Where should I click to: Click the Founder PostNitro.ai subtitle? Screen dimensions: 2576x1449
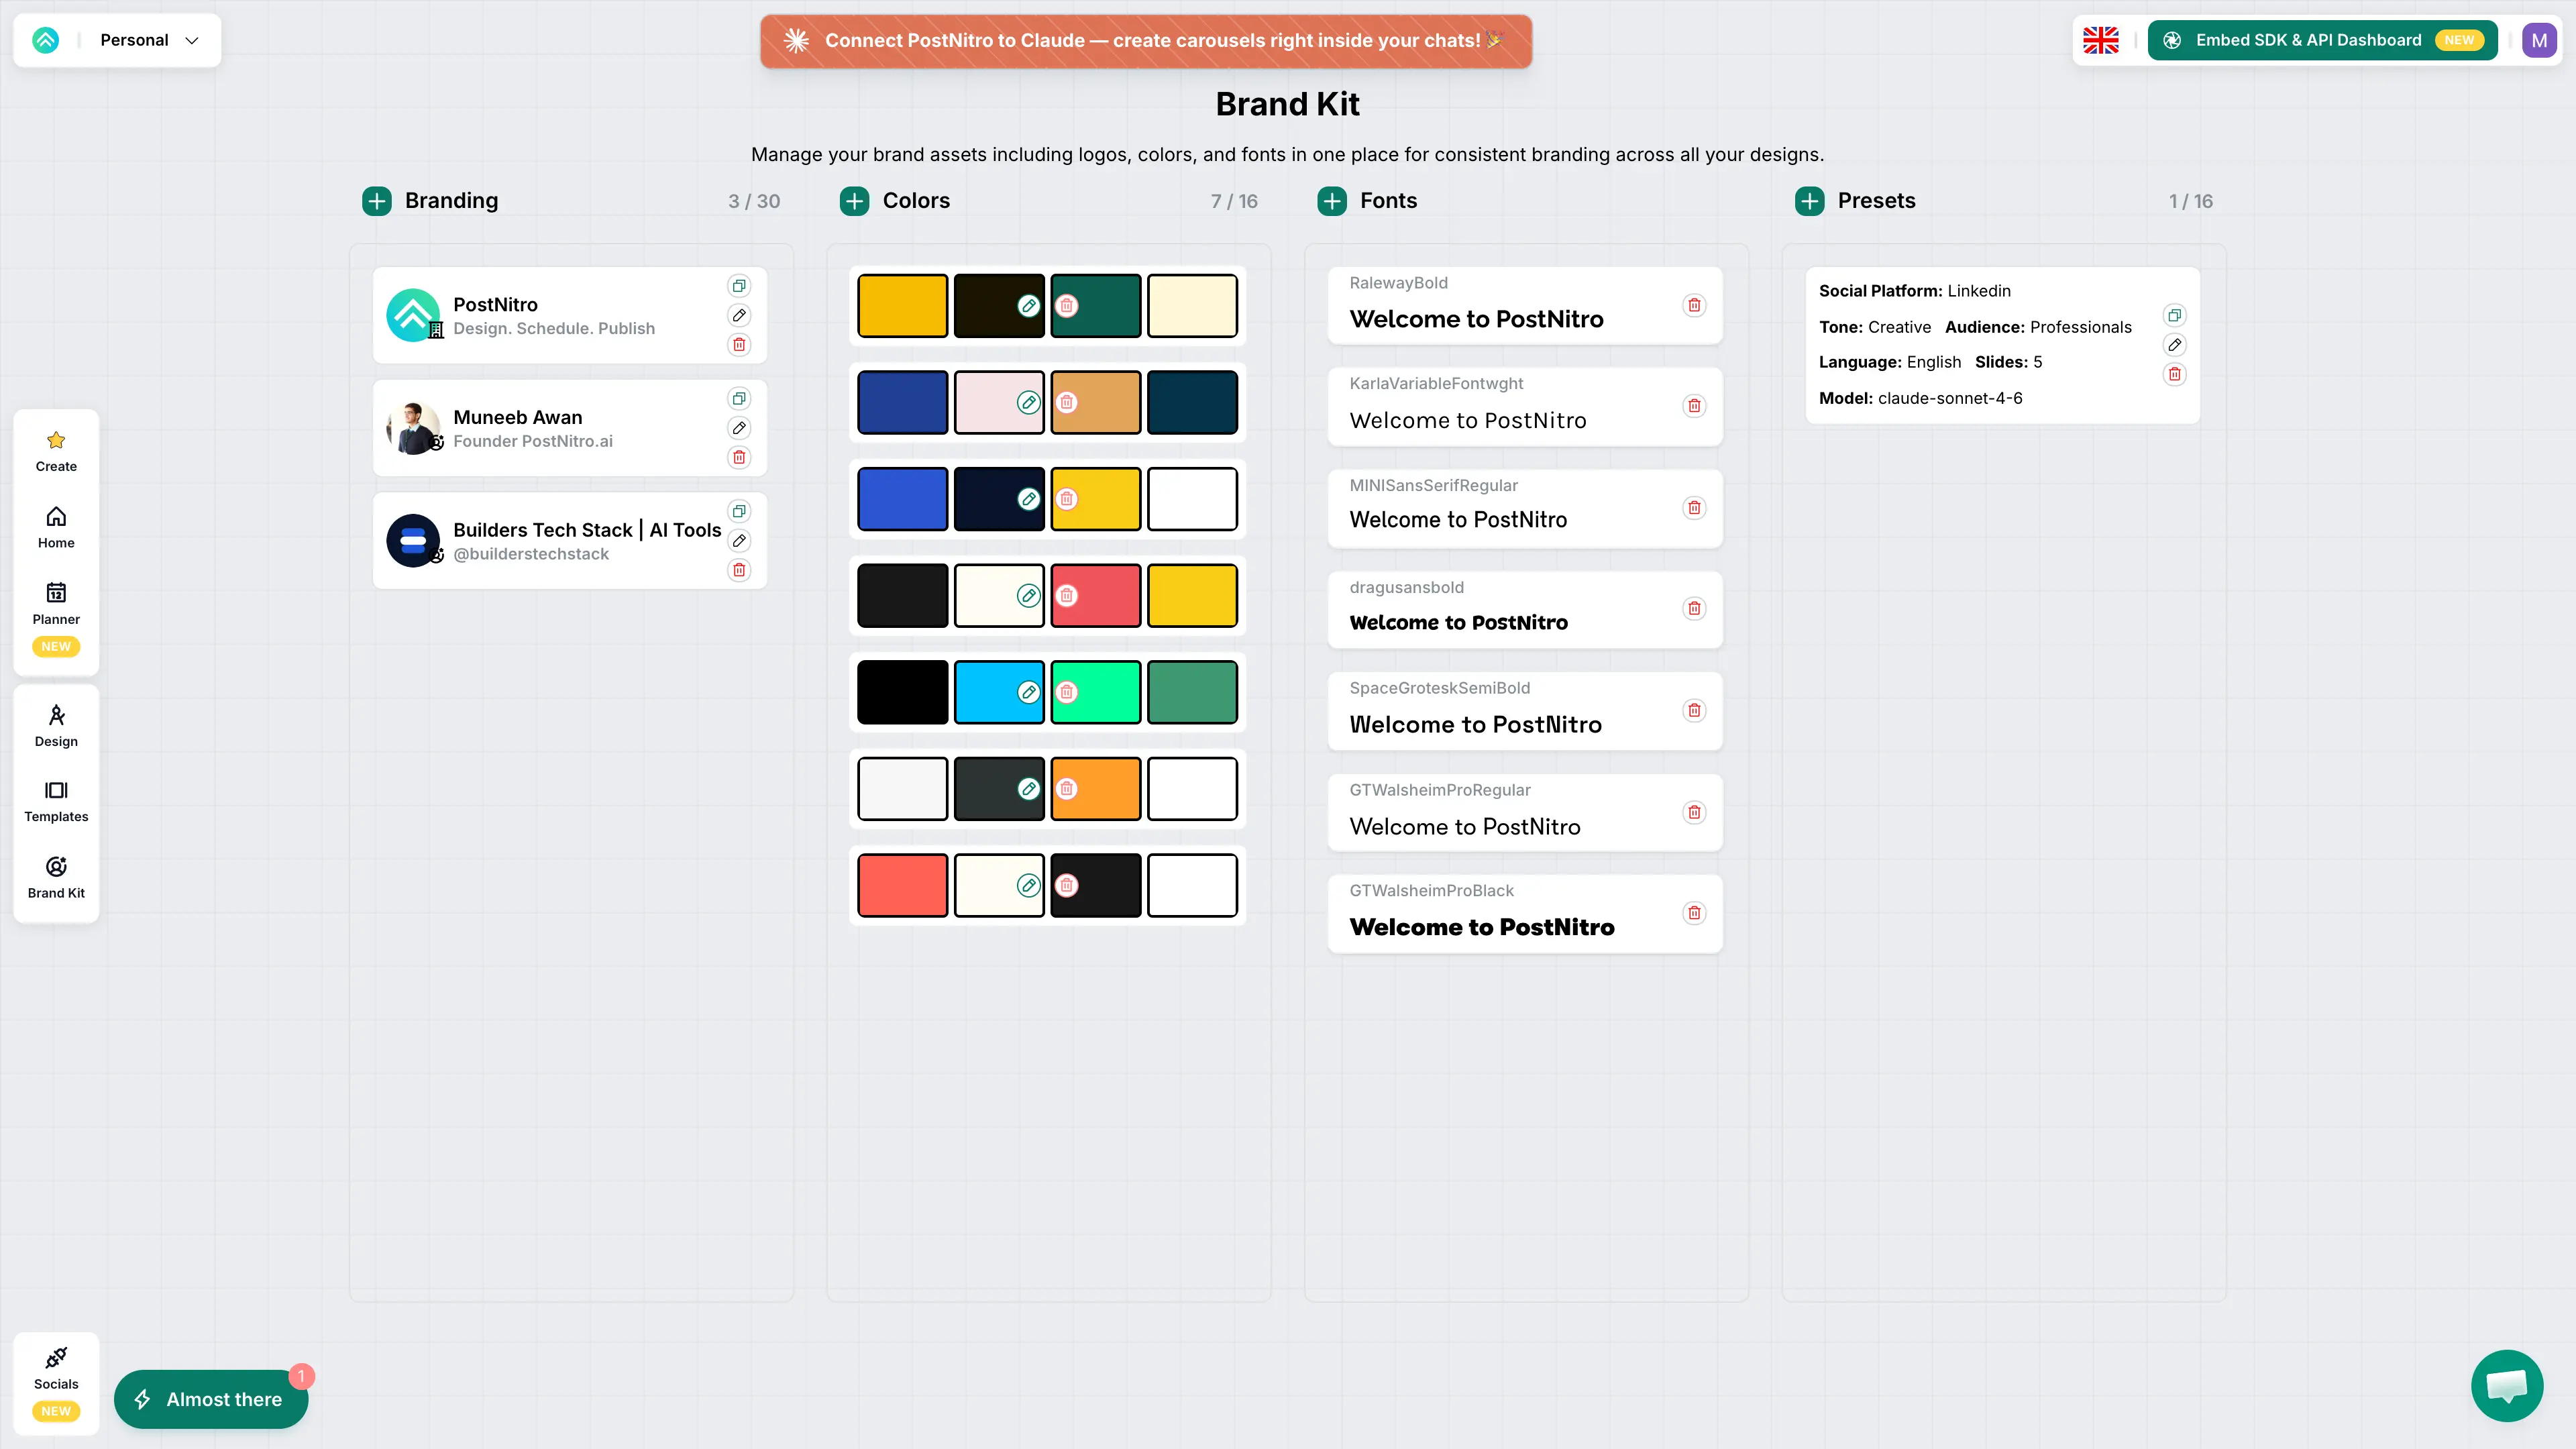(x=533, y=441)
